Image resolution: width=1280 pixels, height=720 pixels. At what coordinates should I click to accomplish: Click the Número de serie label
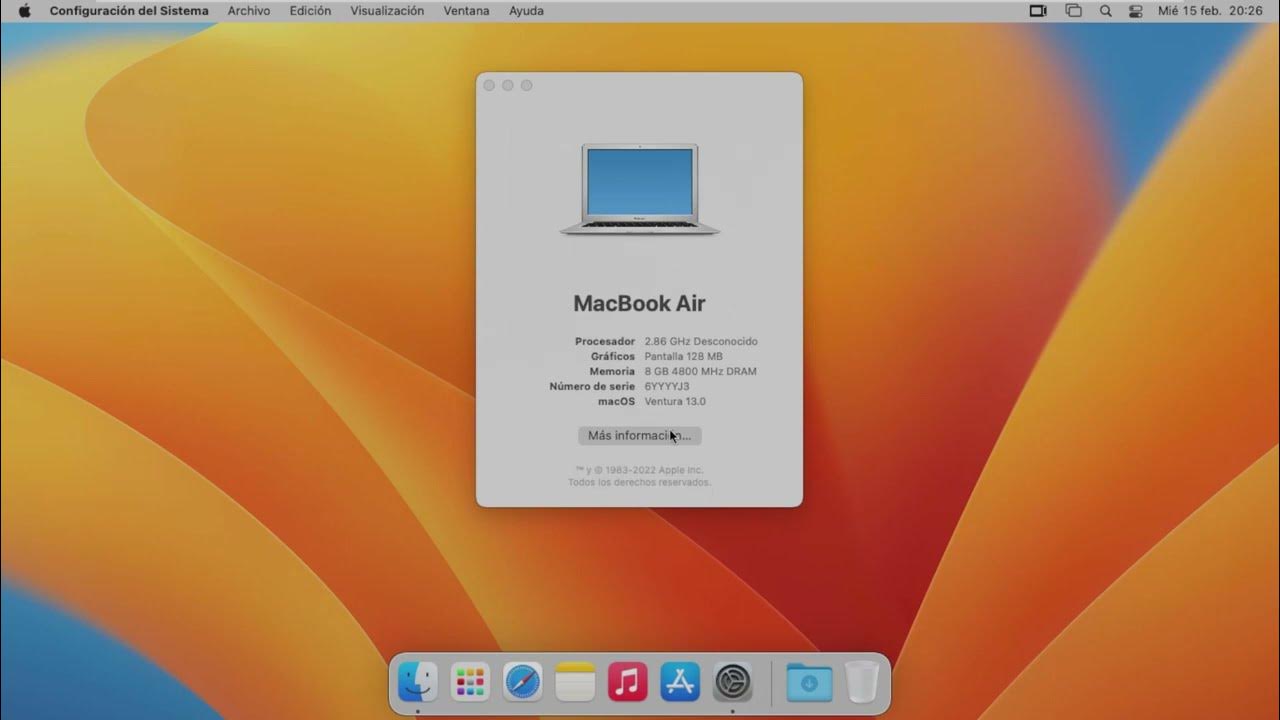point(592,386)
